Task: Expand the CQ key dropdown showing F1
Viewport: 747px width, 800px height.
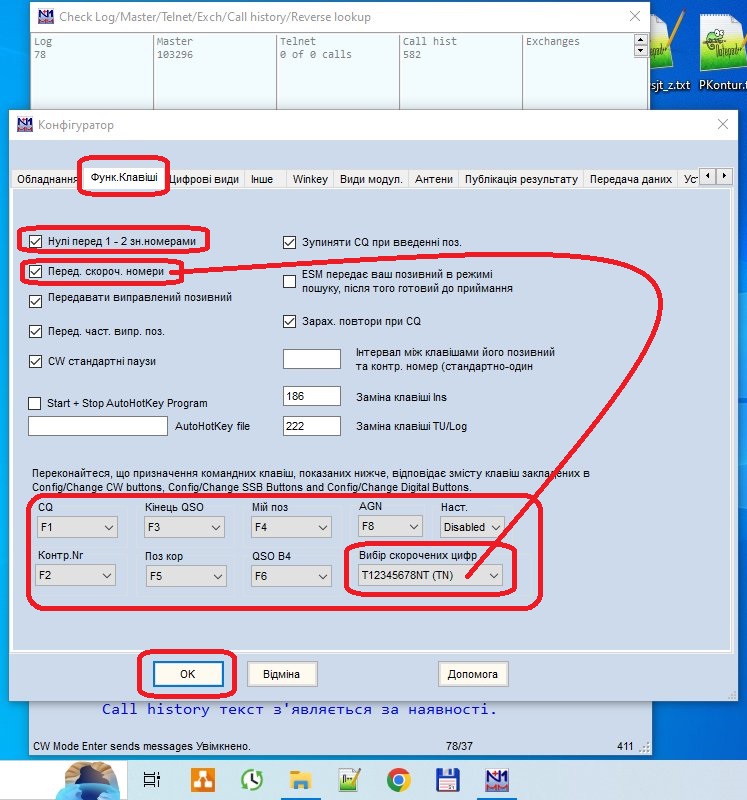Action: click(76, 527)
